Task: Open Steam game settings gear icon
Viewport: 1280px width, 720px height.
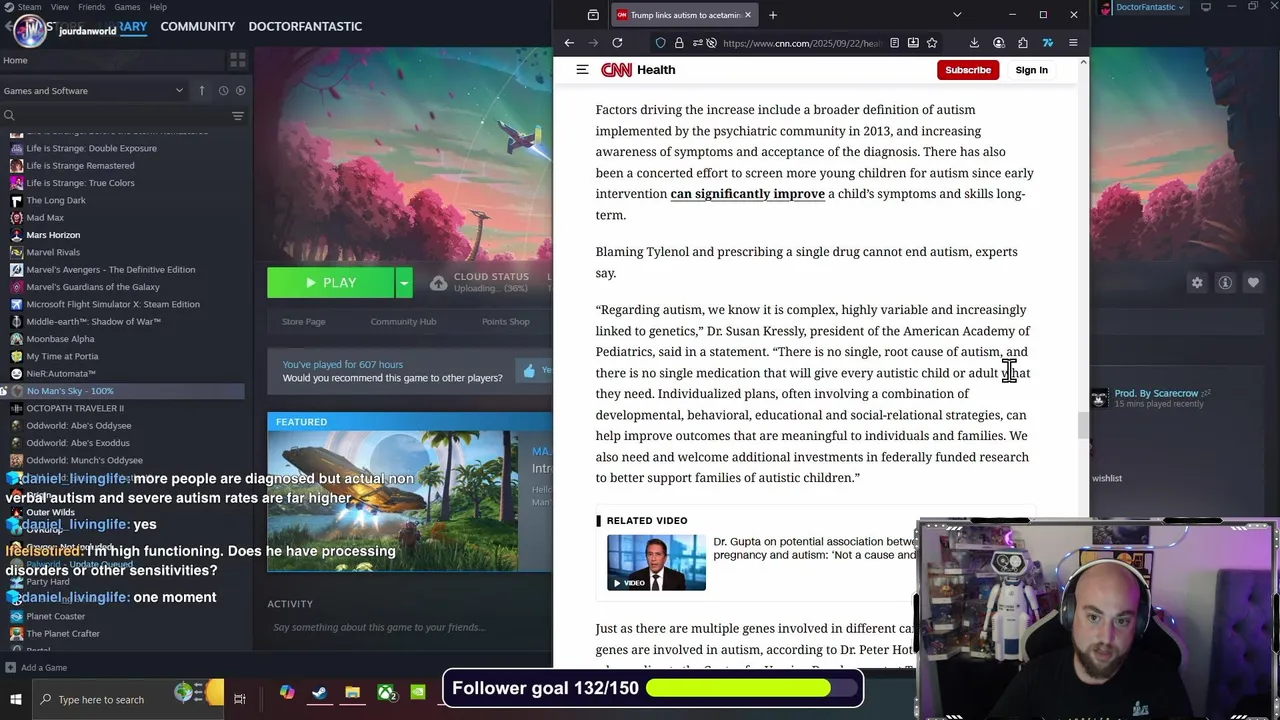Action: (1197, 283)
